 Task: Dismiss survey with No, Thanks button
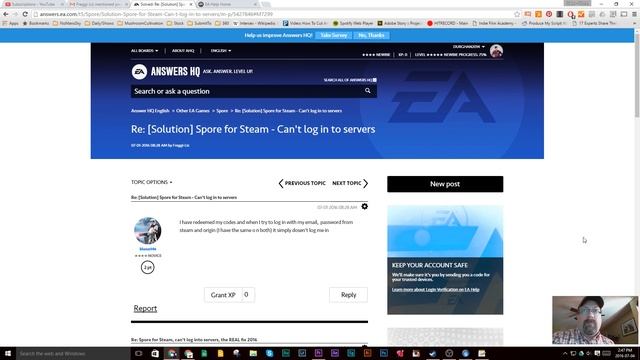[371, 36]
